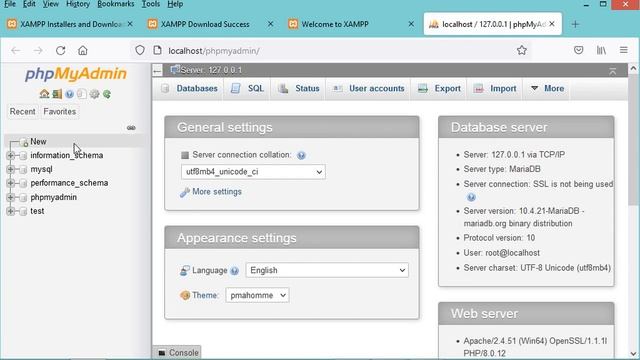
Task: Click the link-with-main-panel chain icon
Action: (x=131, y=128)
